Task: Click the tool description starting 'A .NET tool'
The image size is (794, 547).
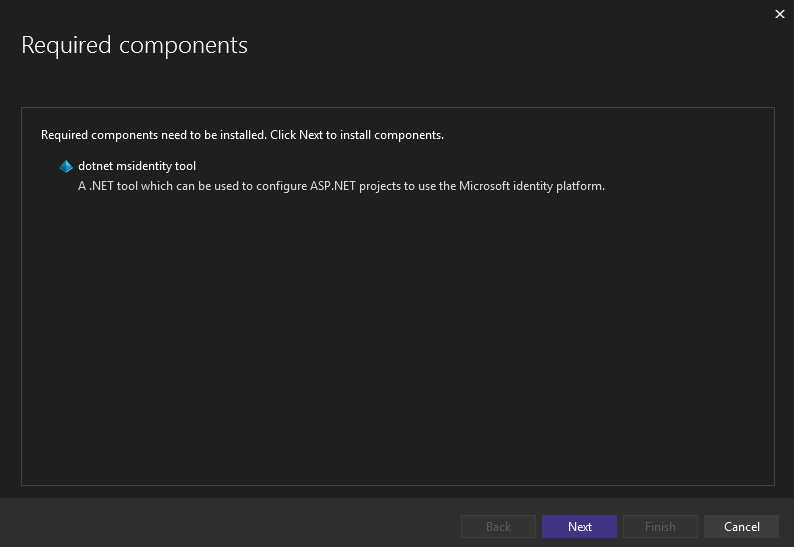Action: [x=341, y=186]
